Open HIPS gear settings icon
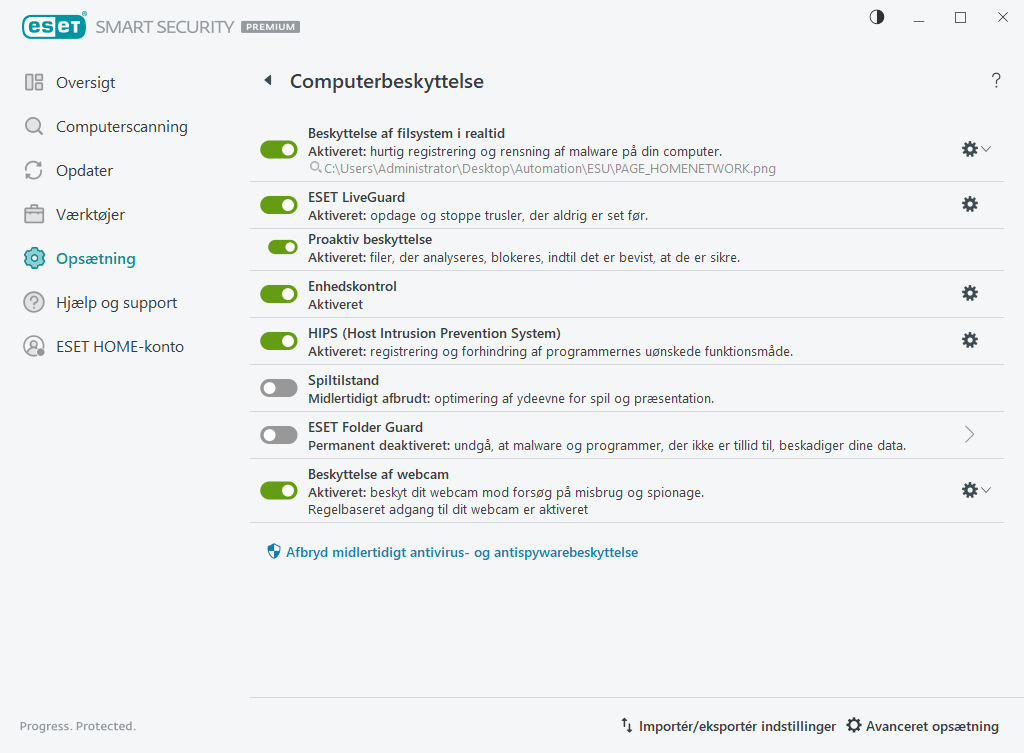This screenshot has width=1024, height=753. coord(969,340)
